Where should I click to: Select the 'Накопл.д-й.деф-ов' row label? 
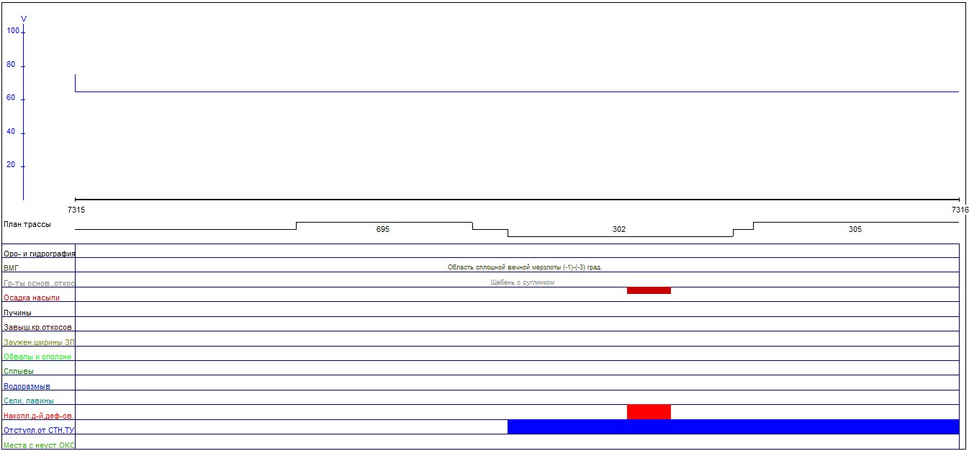[x=38, y=415]
